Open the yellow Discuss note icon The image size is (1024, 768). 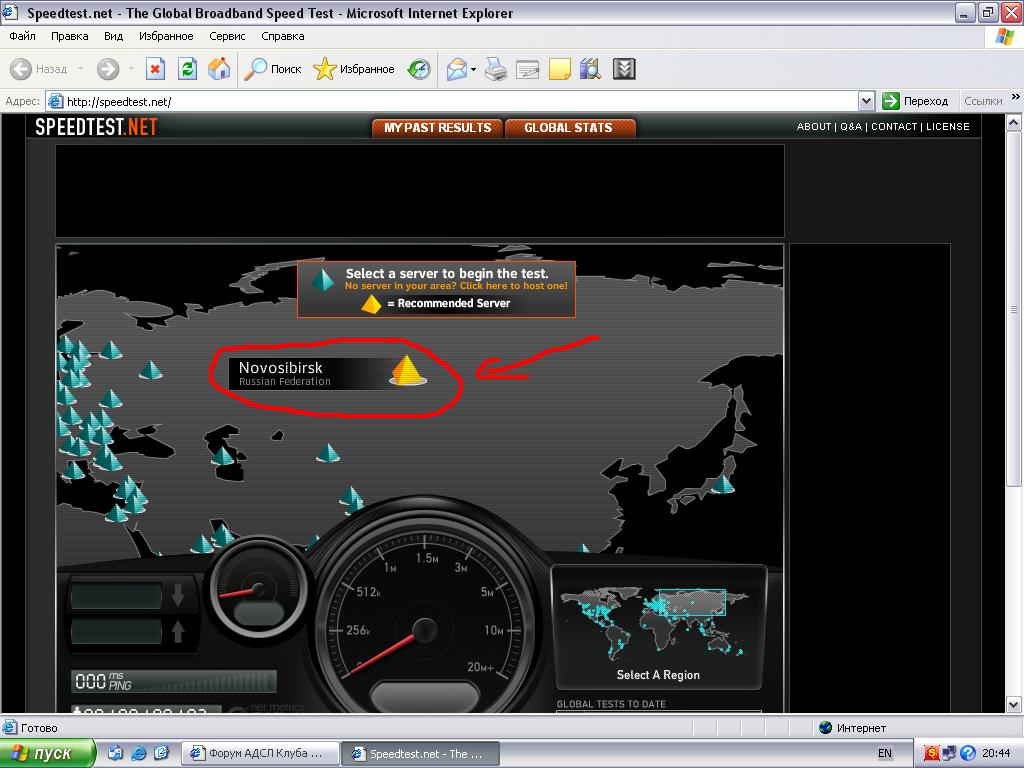[560, 69]
